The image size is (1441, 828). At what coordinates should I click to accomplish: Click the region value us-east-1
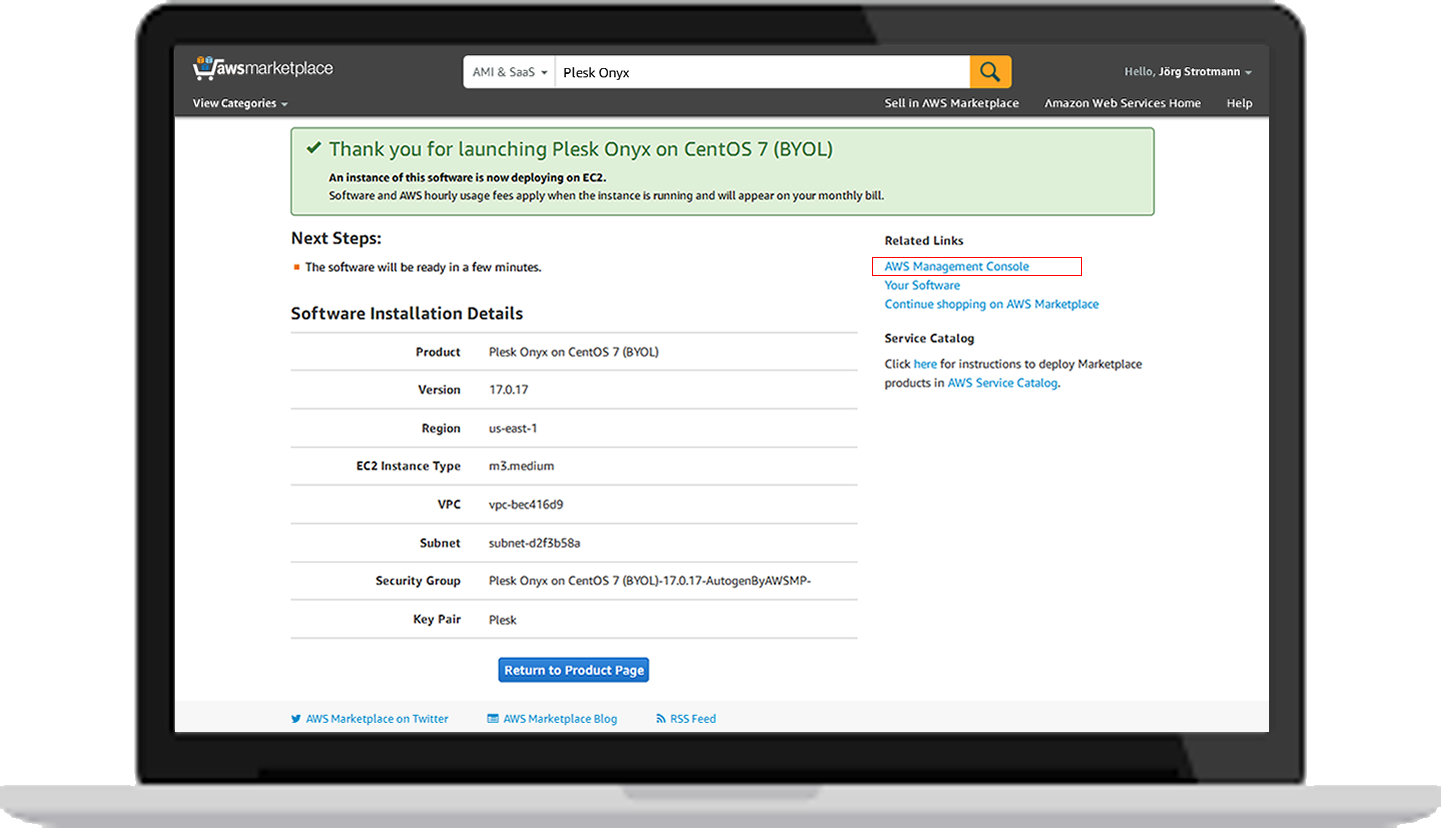tap(513, 428)
